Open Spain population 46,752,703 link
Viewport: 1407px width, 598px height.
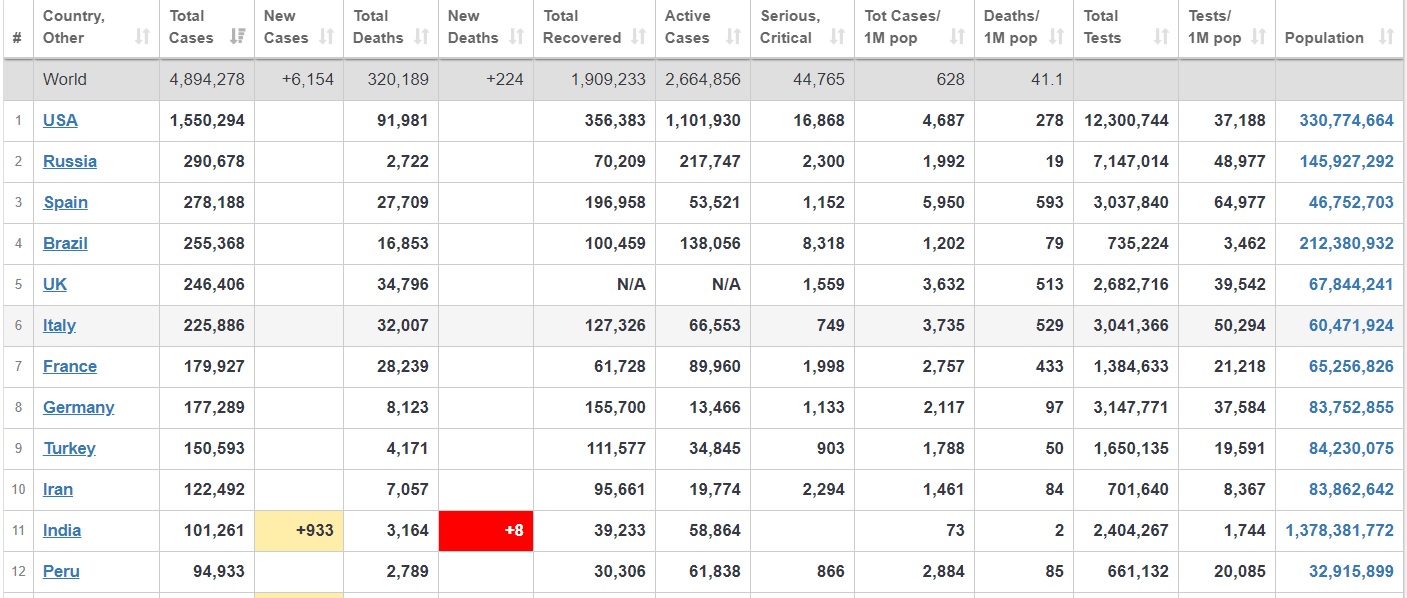click(1351, 202)
